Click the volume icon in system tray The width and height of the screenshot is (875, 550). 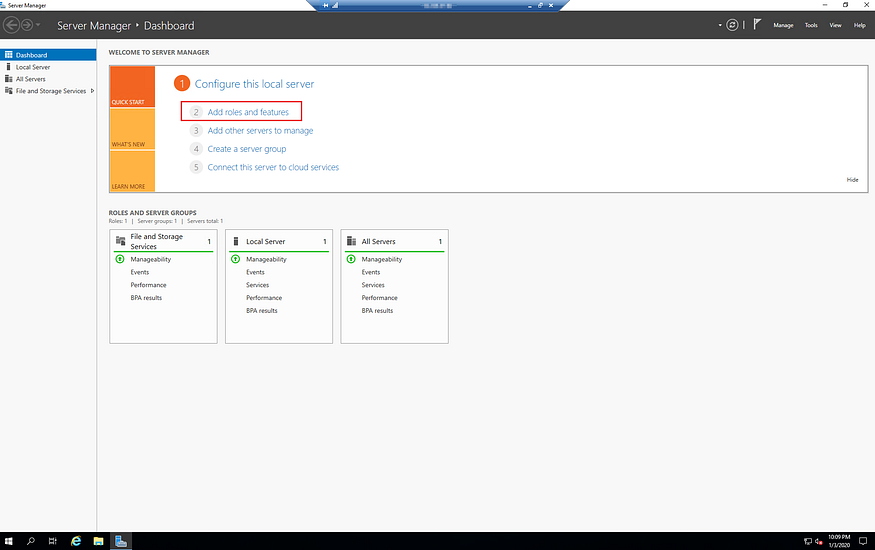click(x=819, y=541)
